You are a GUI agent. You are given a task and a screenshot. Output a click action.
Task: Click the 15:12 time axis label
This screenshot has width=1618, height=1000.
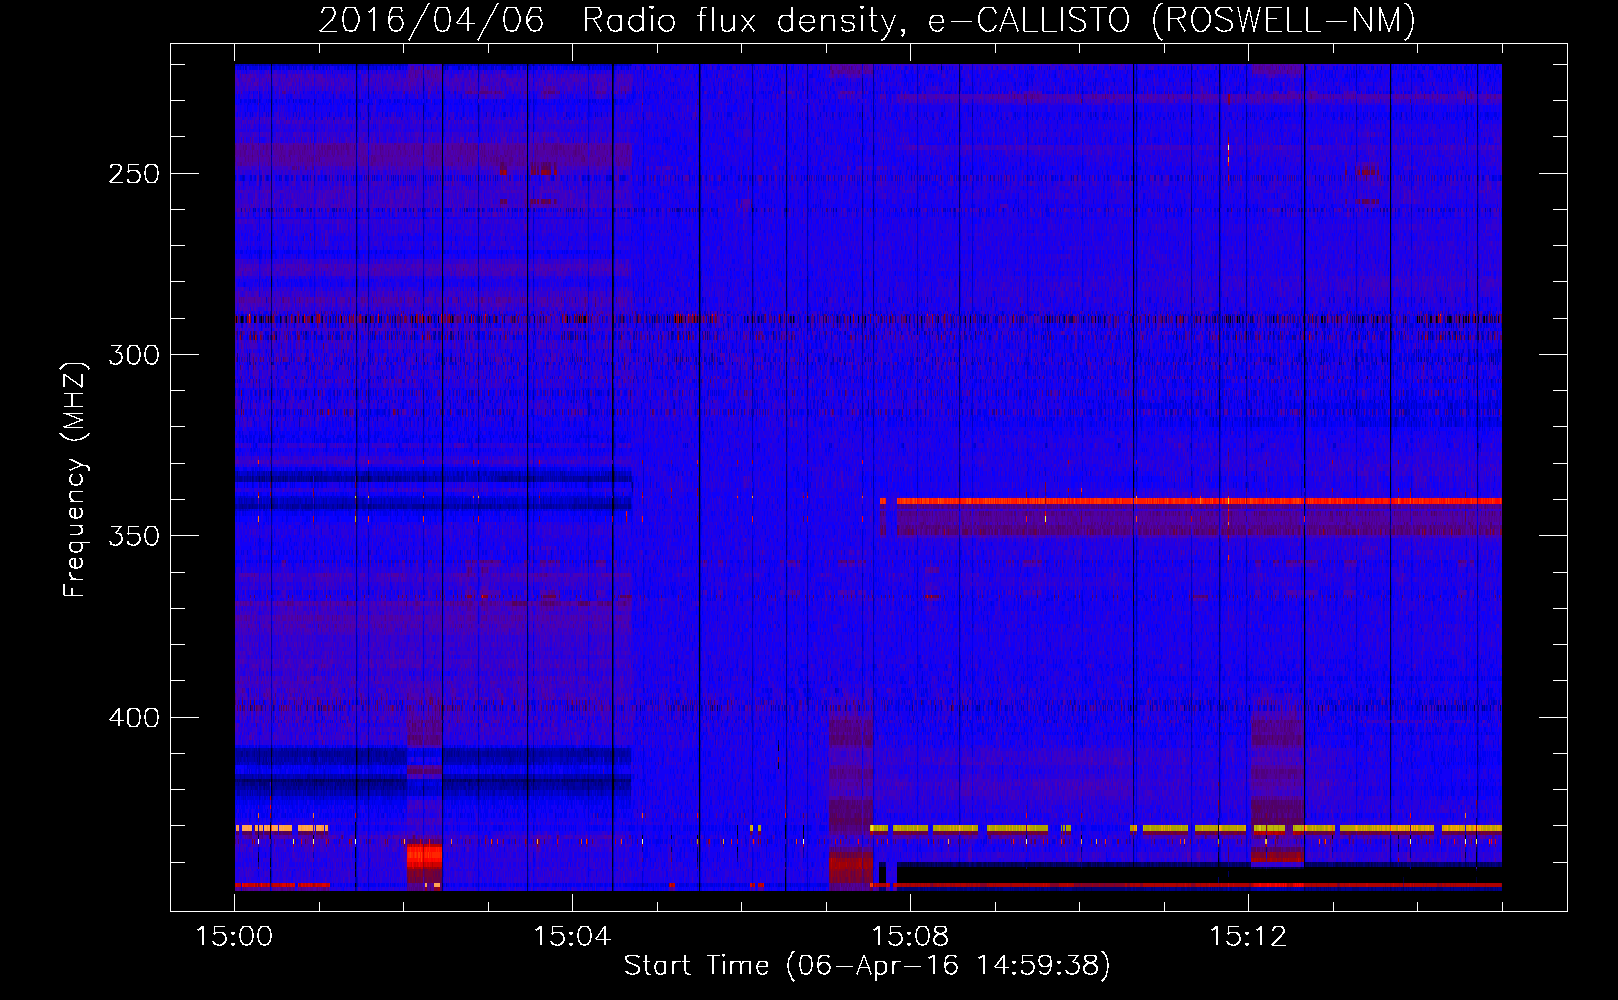pyautogui.click(x=1247, y=937)
